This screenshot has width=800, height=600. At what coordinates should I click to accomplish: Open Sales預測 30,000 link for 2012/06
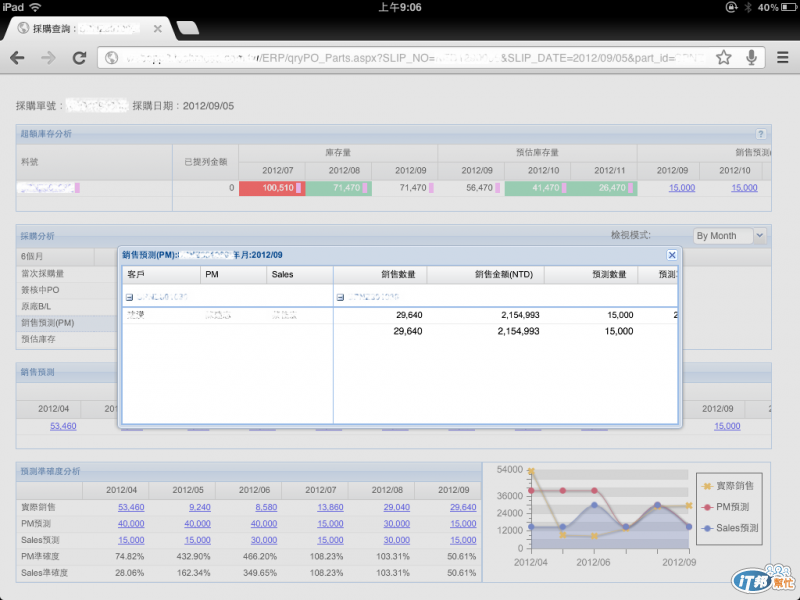264,540
